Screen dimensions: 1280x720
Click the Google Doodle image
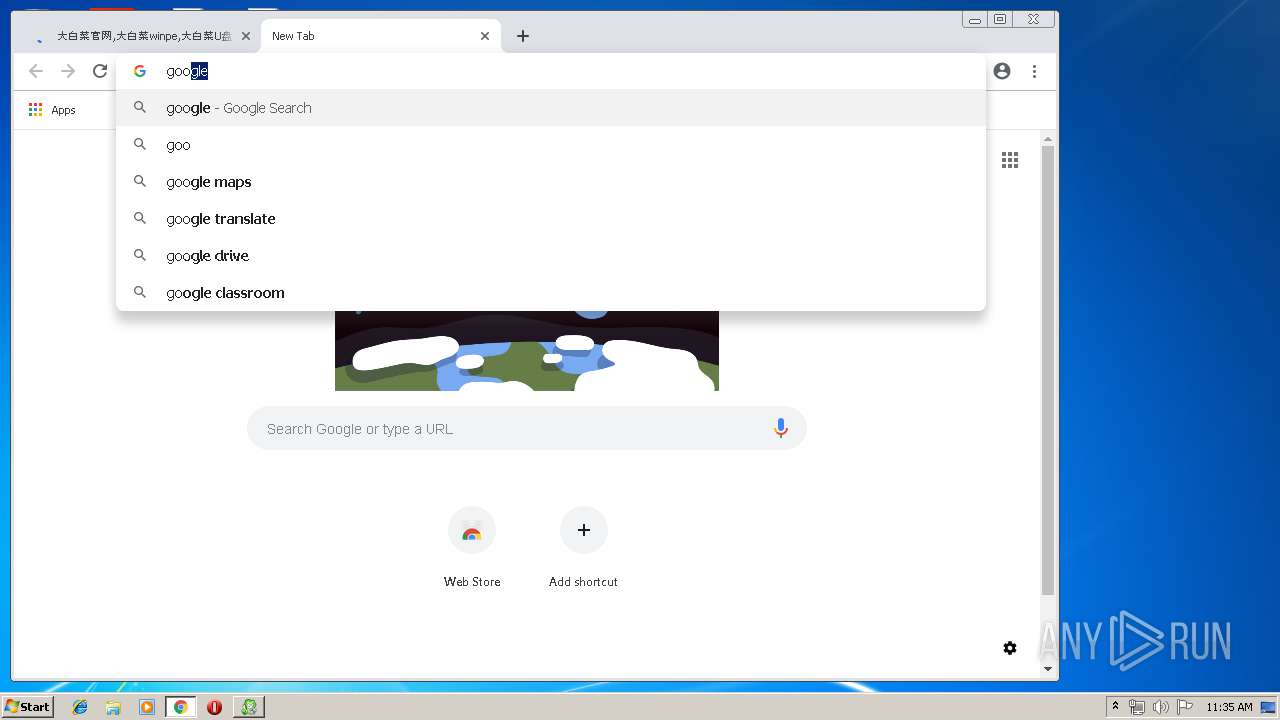(527, 351)
